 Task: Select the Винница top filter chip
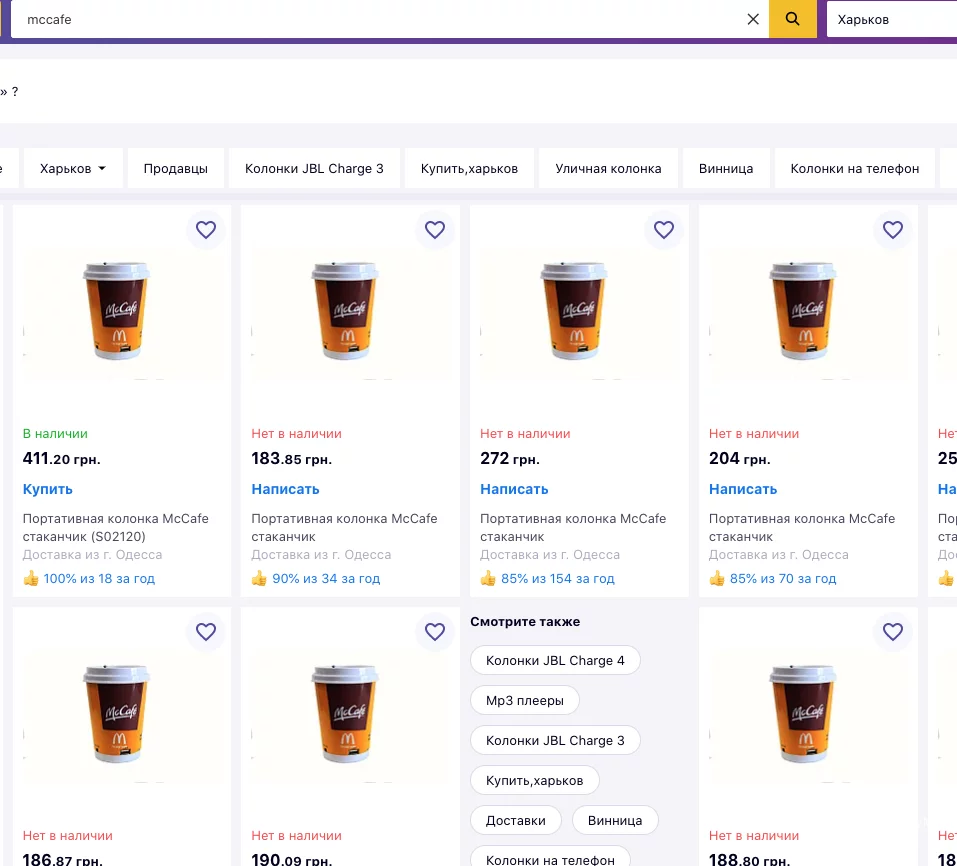tap(726, 168)
